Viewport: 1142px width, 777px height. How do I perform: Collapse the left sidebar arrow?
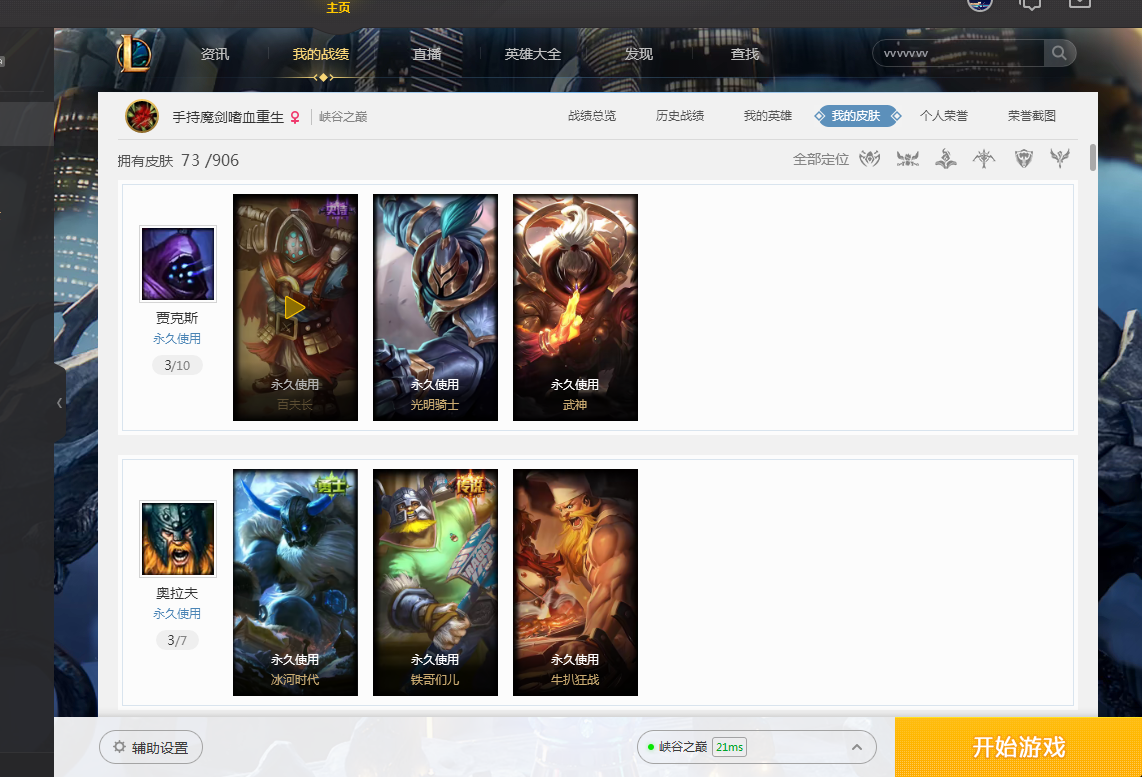click(x=59, y=402)
